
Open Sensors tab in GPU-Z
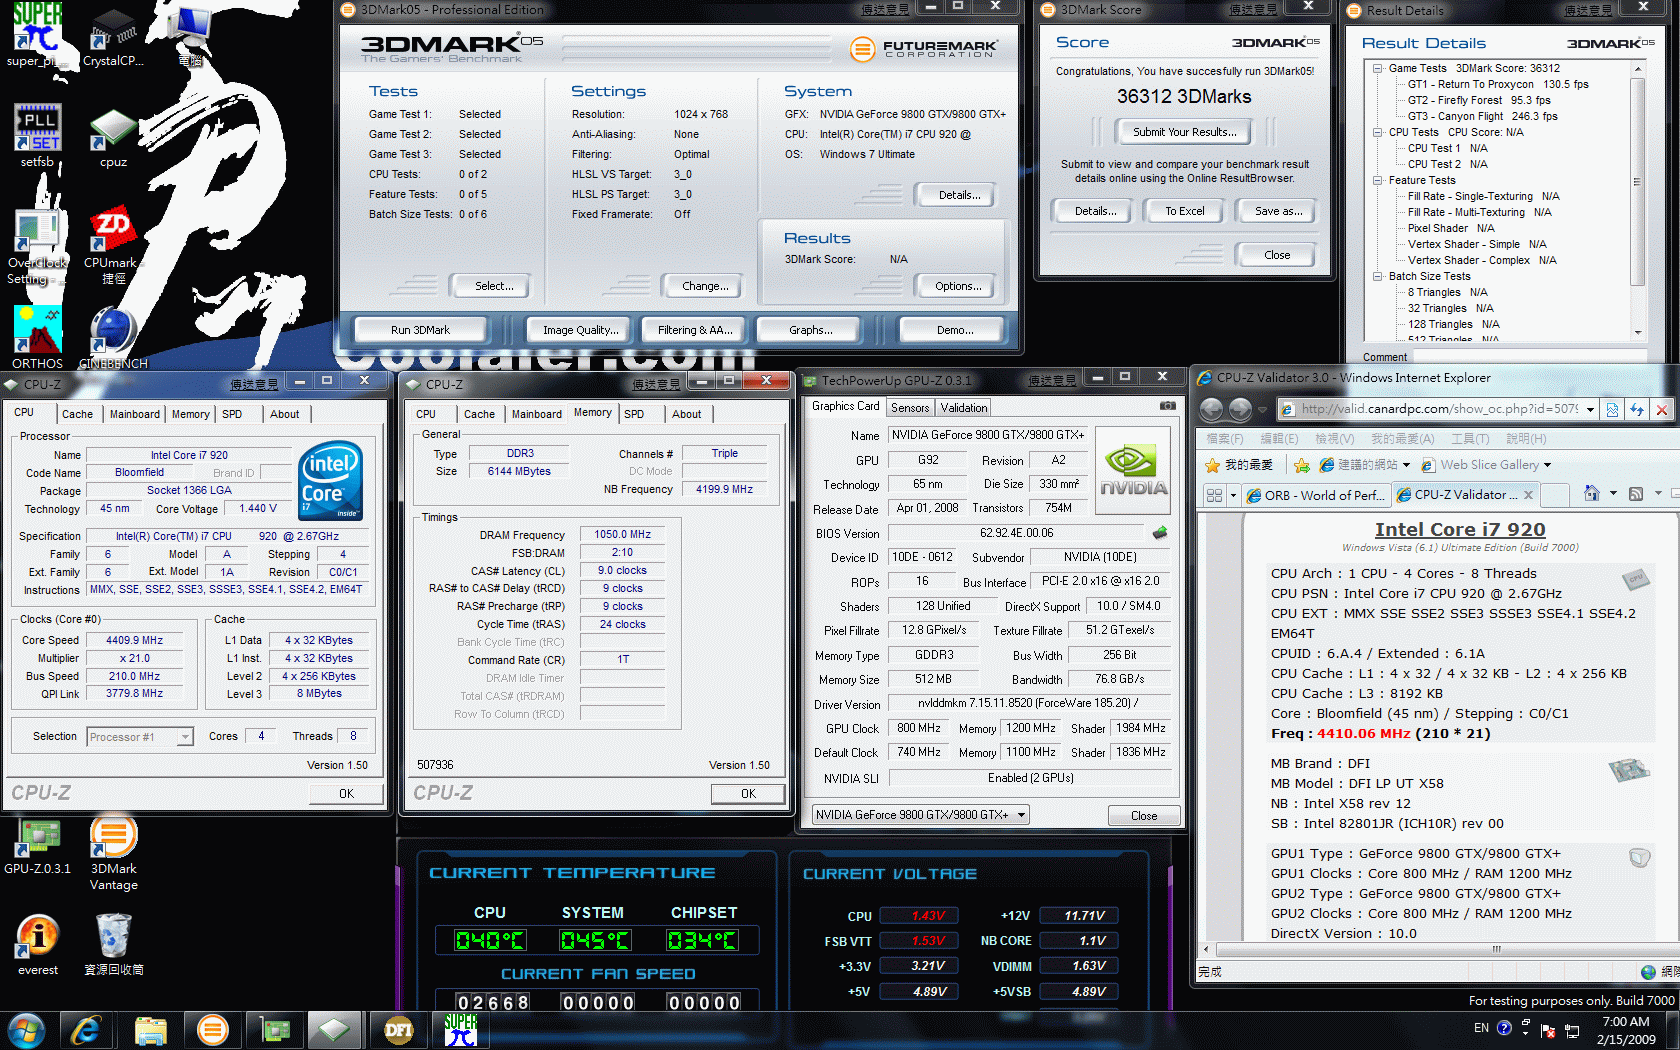coord(910,407)
